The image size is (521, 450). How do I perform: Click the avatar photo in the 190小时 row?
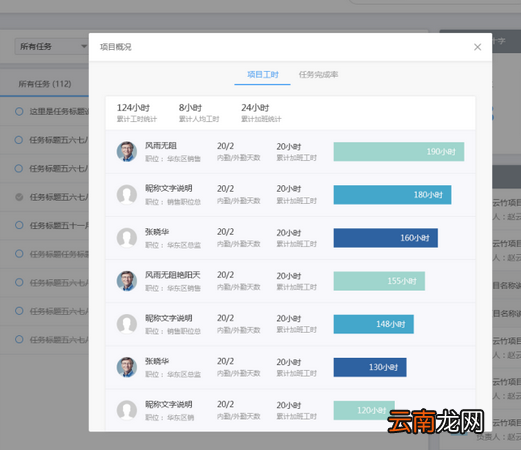pyautogui.click(x=127, y=151)
